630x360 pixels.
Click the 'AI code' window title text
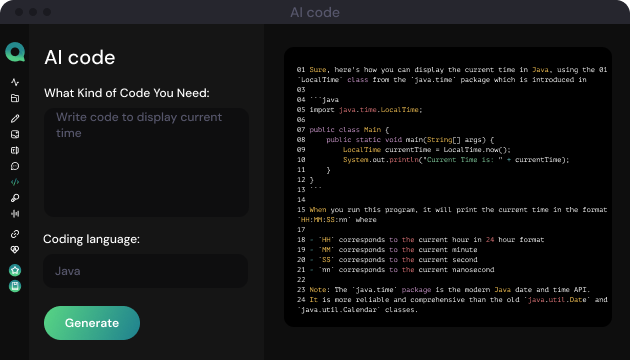click(315, 12)
